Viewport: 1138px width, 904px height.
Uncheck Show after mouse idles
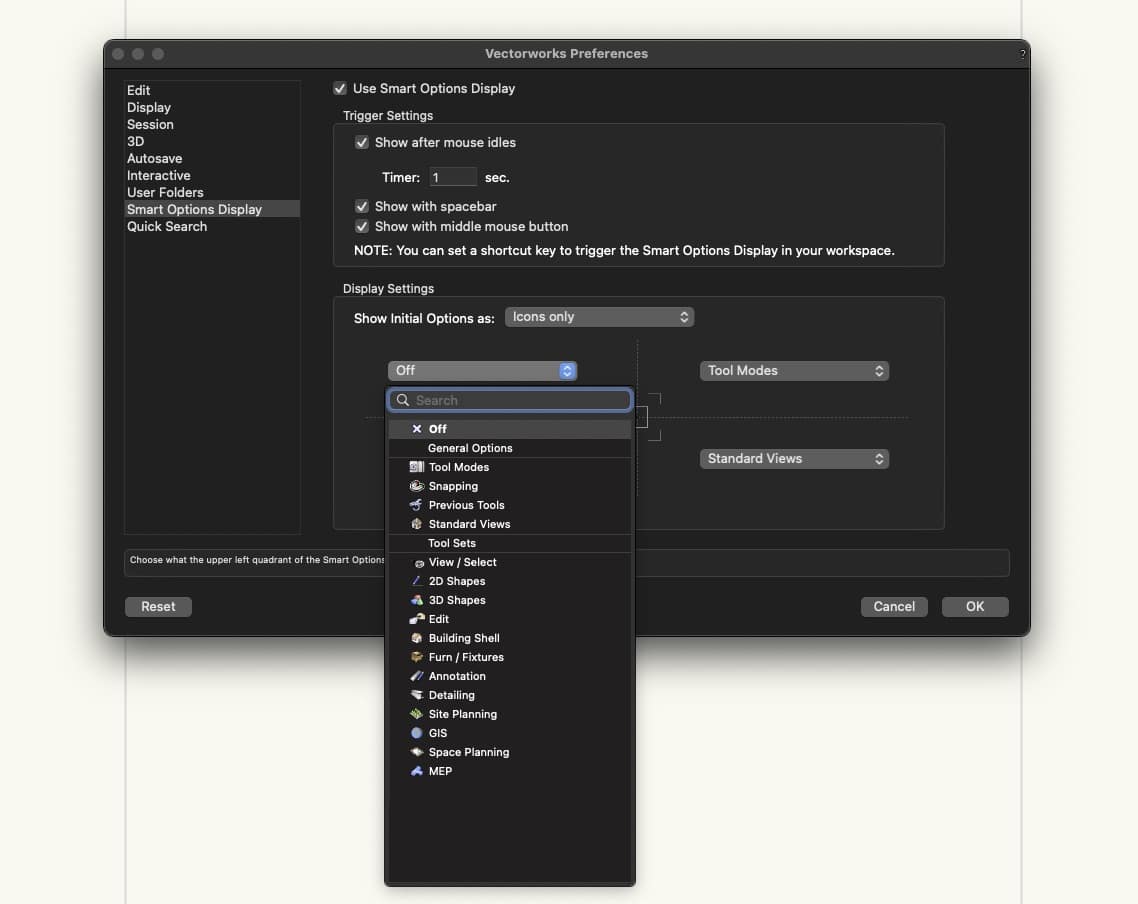point(361,142)
